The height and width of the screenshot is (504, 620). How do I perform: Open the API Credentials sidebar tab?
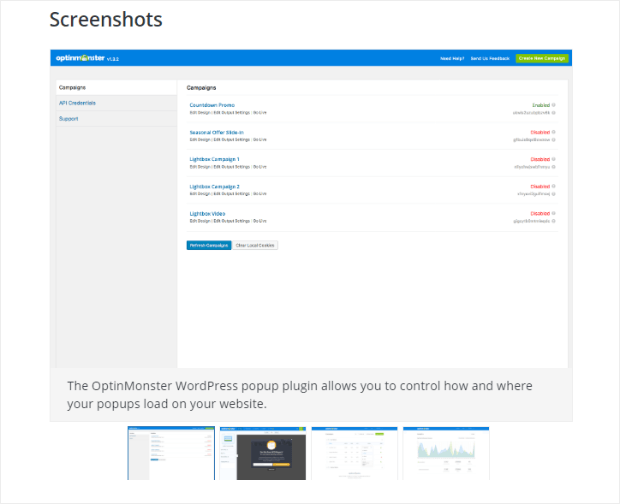pos(116,103)
